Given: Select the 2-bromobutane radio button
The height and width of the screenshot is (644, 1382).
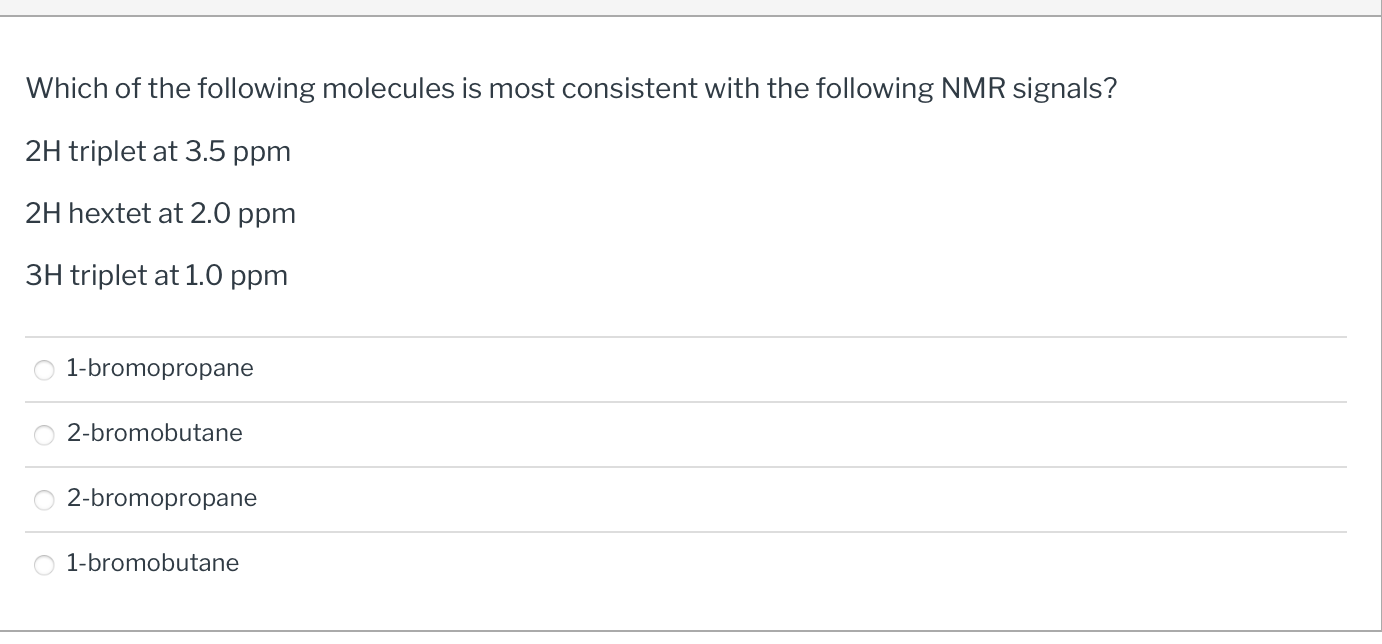Looking at the screenshot, I should coord(44,434).
